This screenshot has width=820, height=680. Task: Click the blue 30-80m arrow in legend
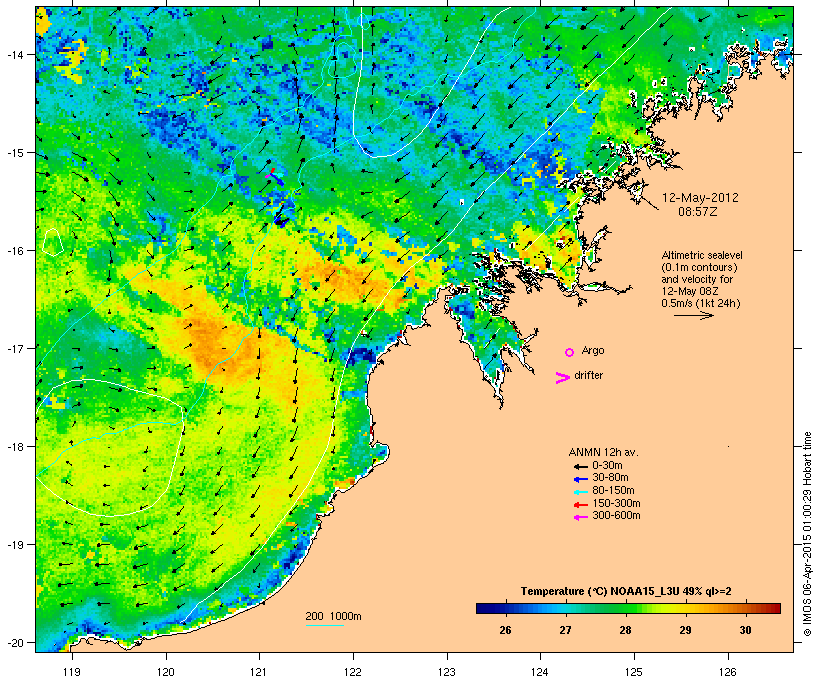click(x=580, y=479)
